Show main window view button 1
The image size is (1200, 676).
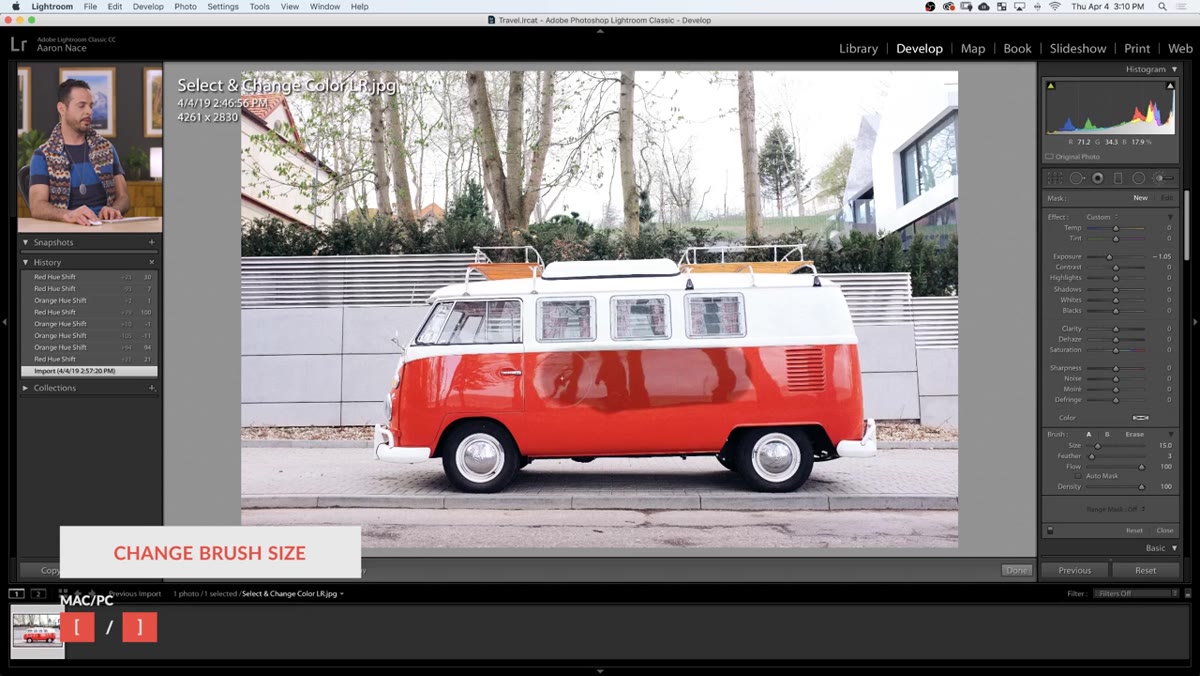click(x=17, y=594)
